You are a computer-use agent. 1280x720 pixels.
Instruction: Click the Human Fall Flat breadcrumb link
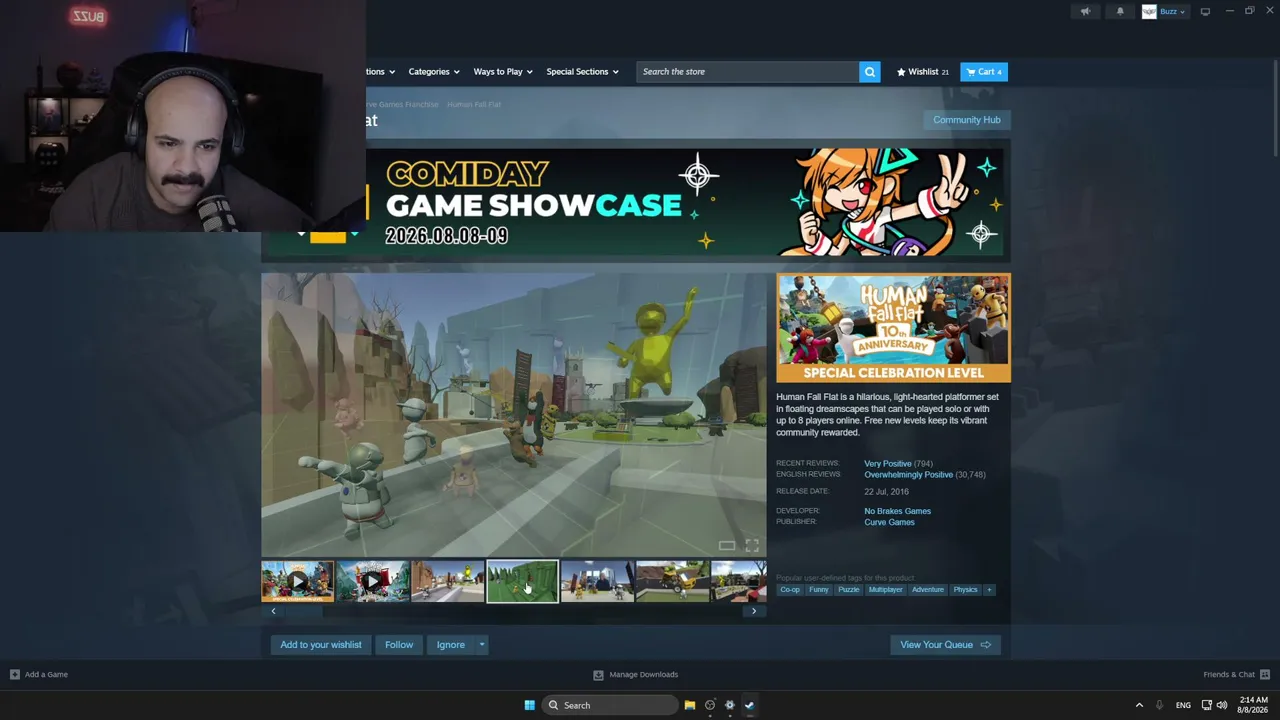point(474,104)
